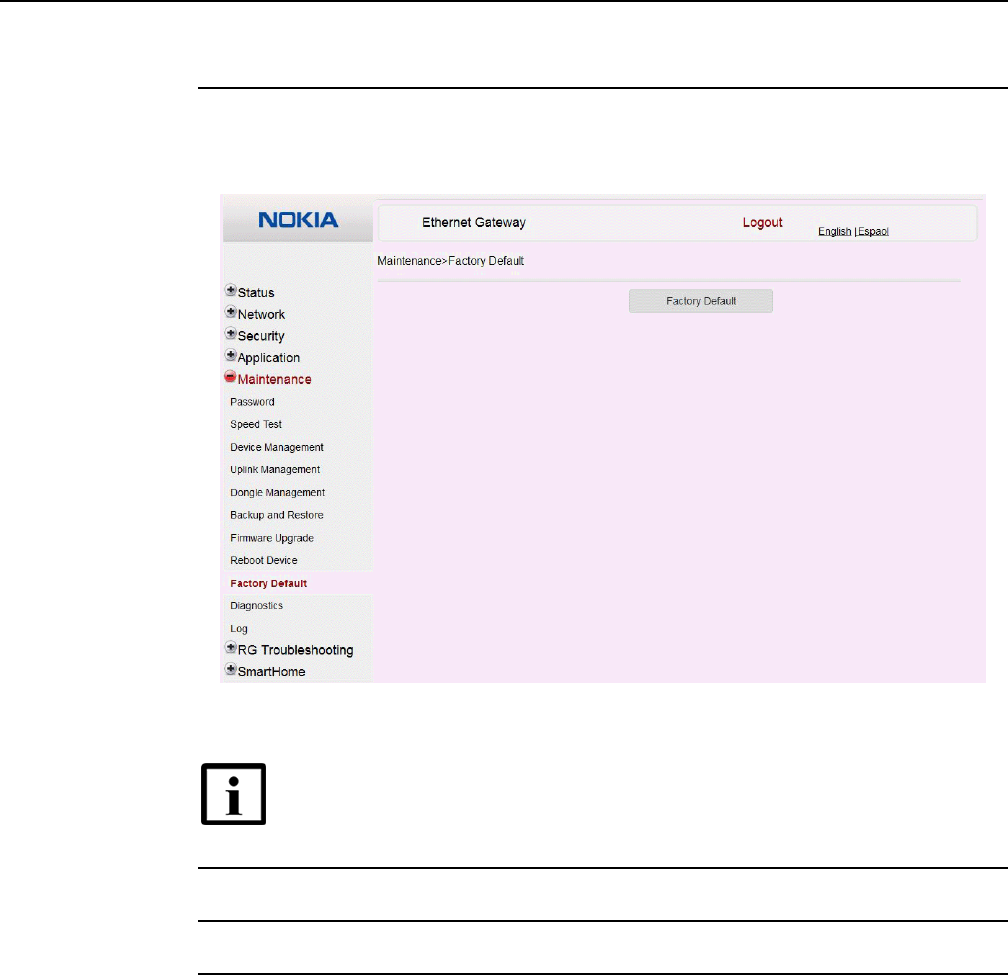Select Factory Default in sidebar
The image size is (1008, 975).
tap(269, 584)
